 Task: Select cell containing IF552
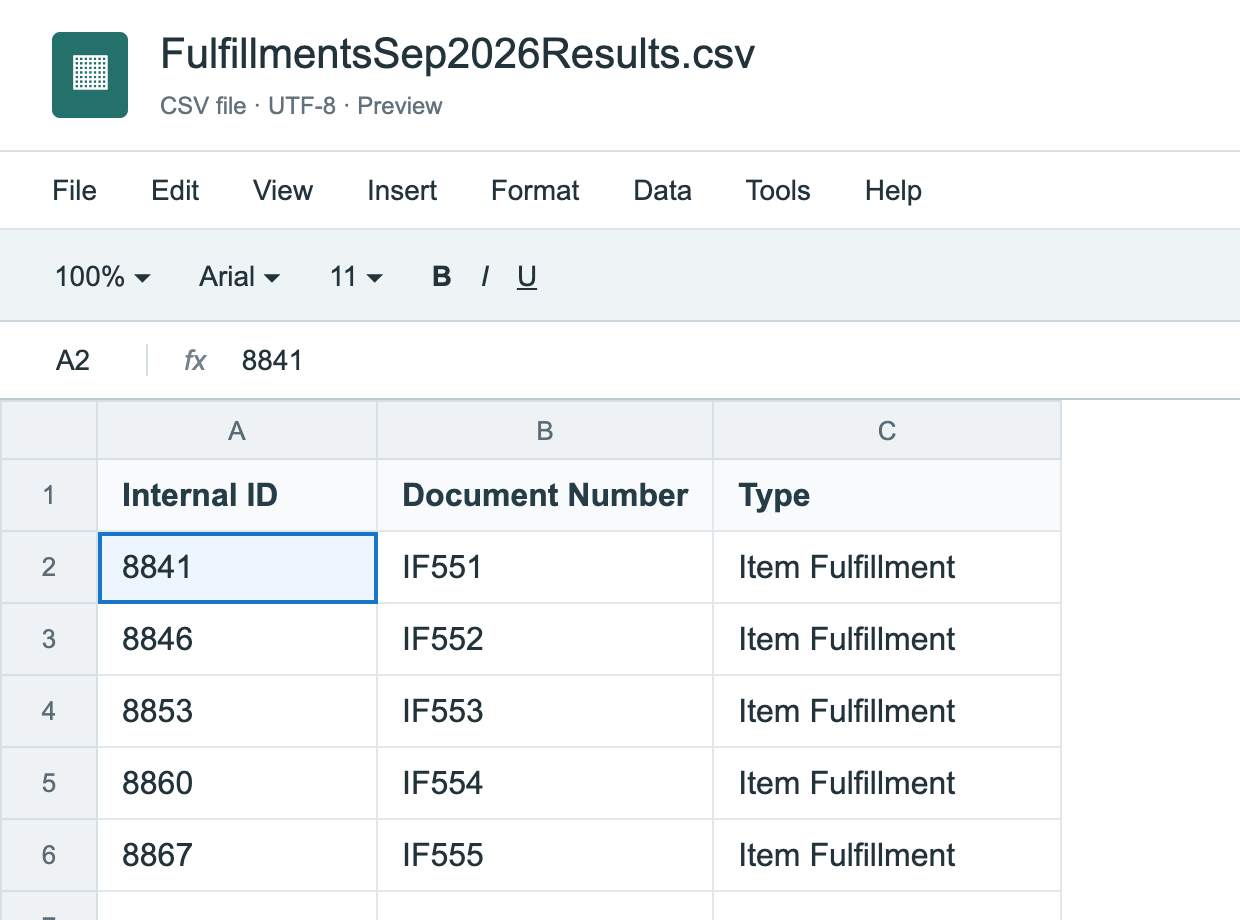[x=545, y=639]
